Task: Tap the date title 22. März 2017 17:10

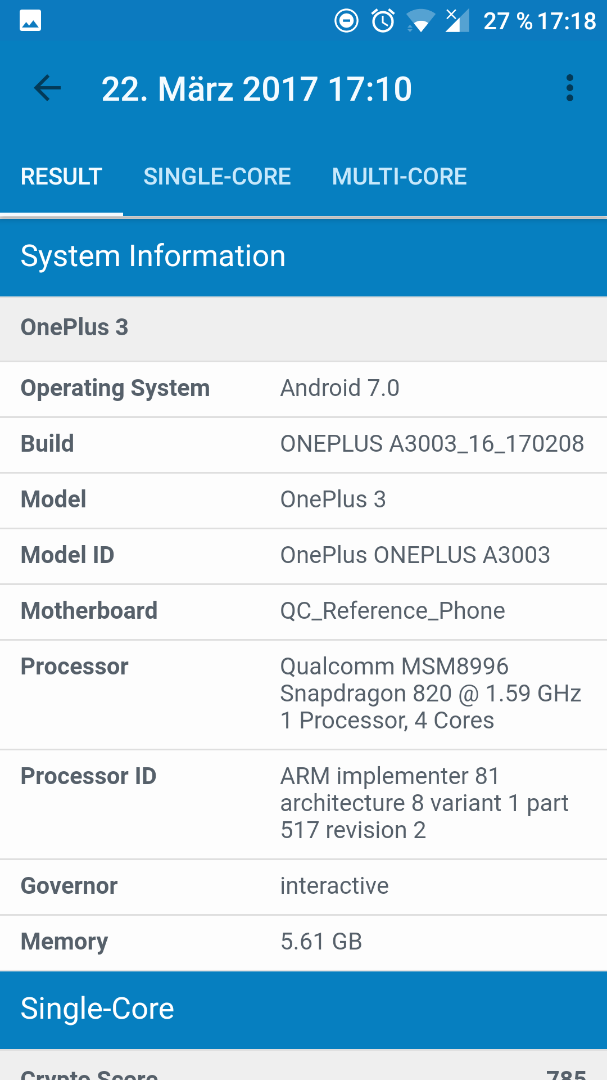Action: pos(256,90)
